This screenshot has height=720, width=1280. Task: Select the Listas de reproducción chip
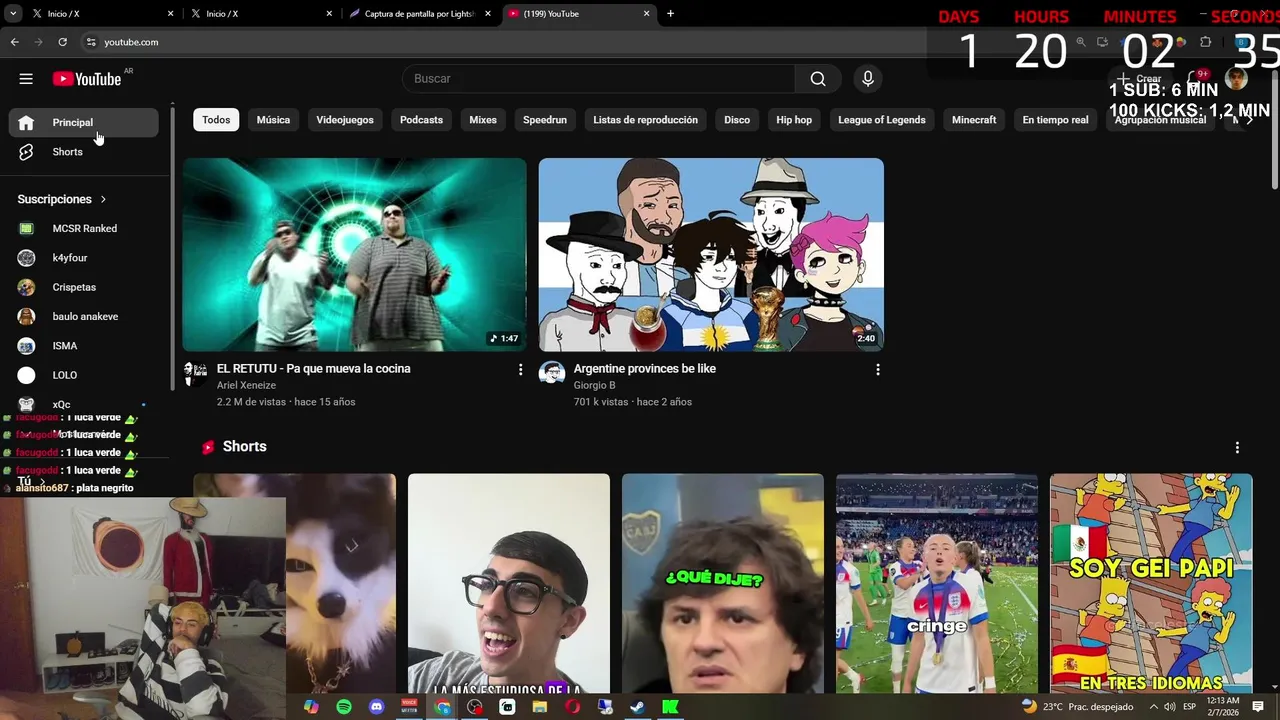645,120
